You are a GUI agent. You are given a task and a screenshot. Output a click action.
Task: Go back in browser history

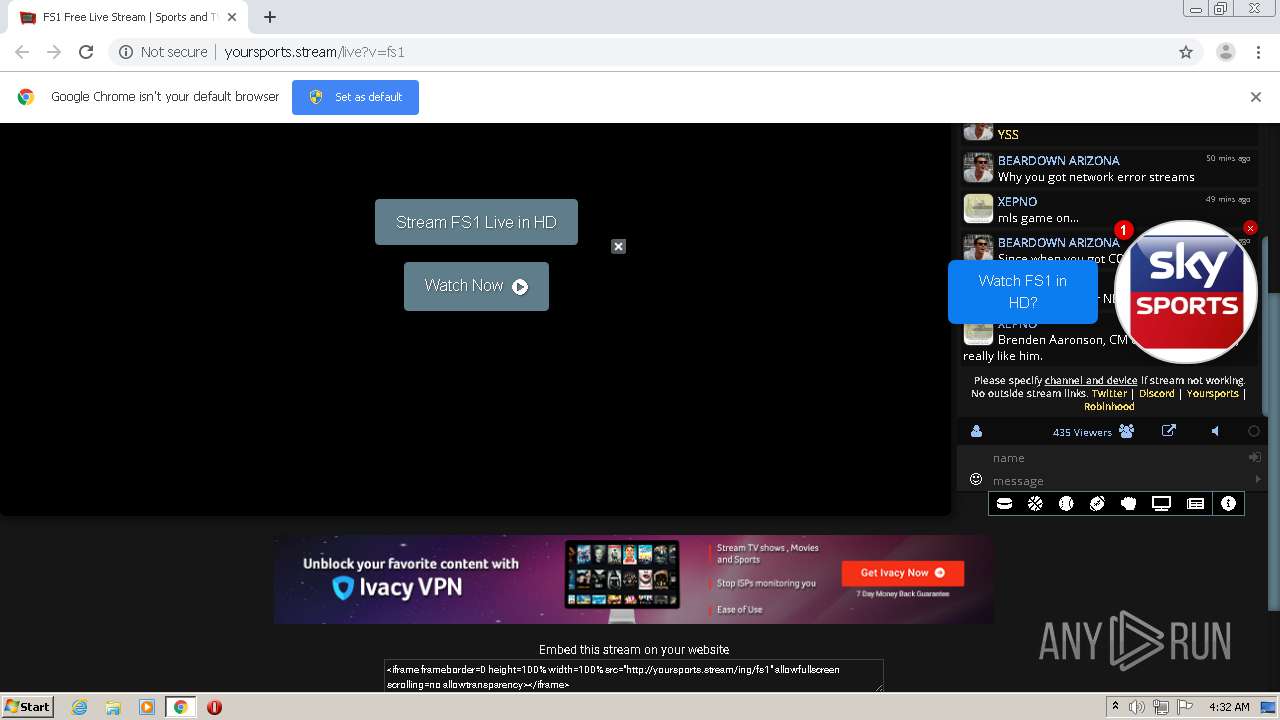point(22,52)
